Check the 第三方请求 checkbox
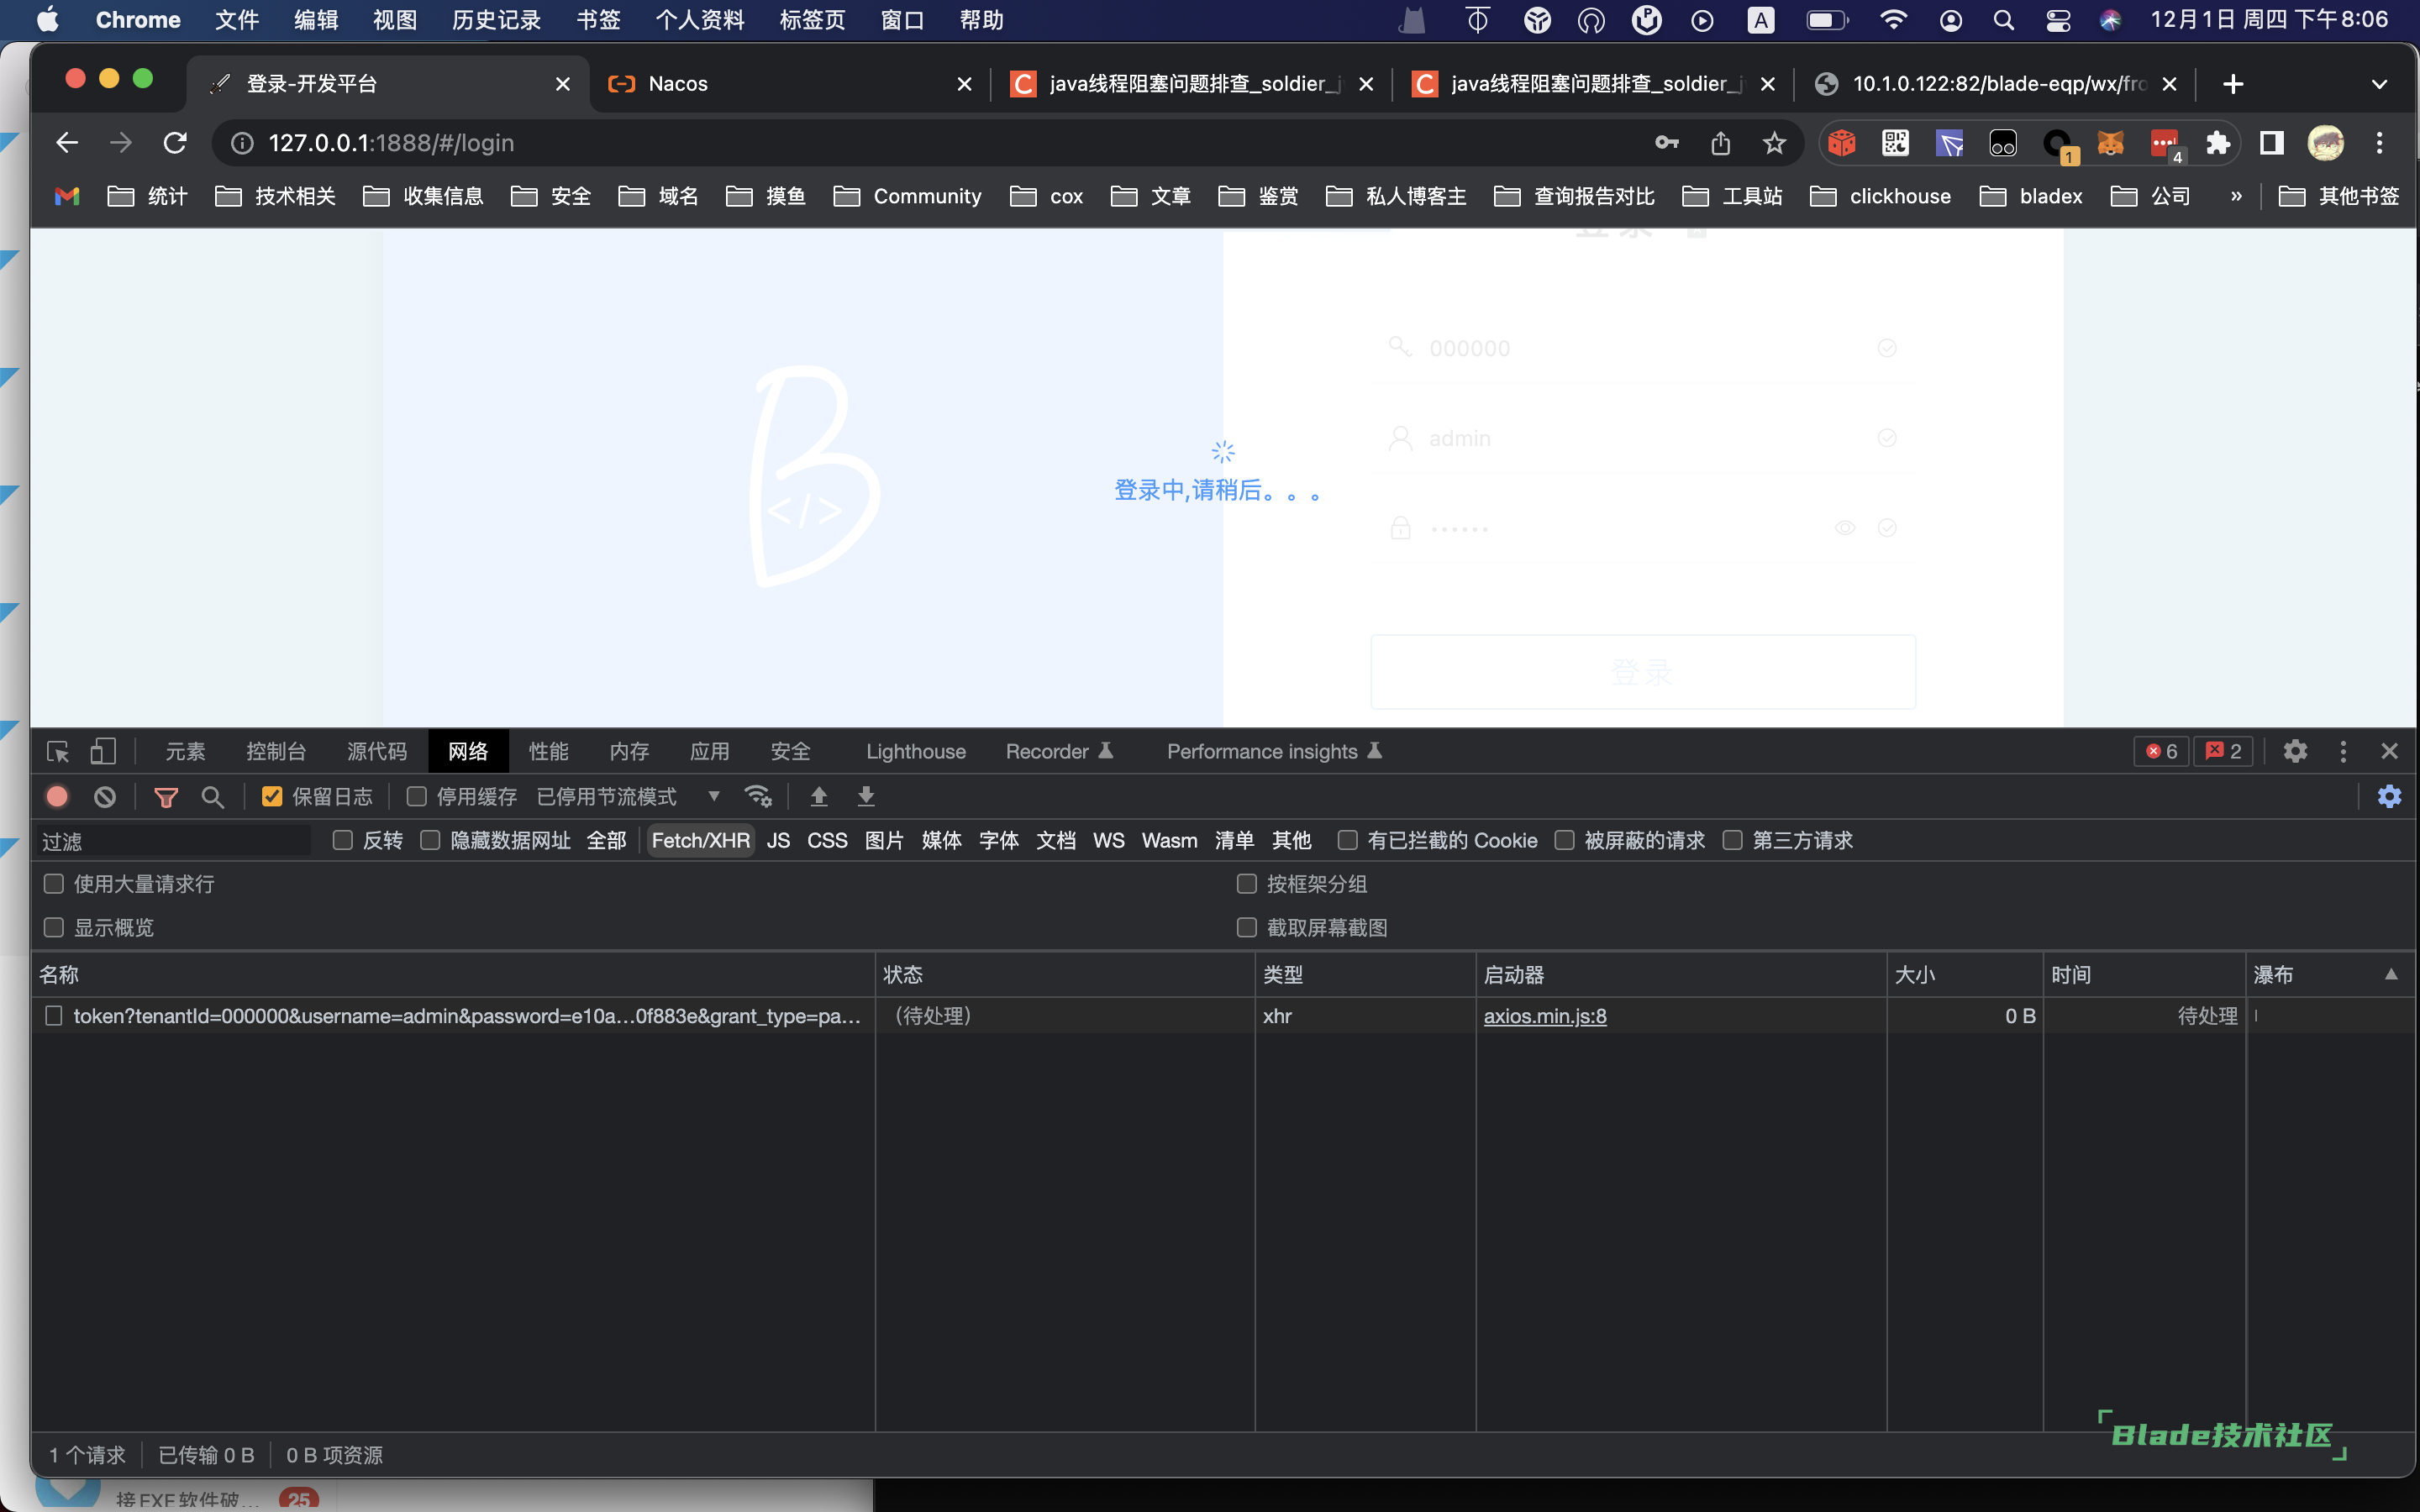Viewport: 2420px width, 1512px height. coord(1733,840)
